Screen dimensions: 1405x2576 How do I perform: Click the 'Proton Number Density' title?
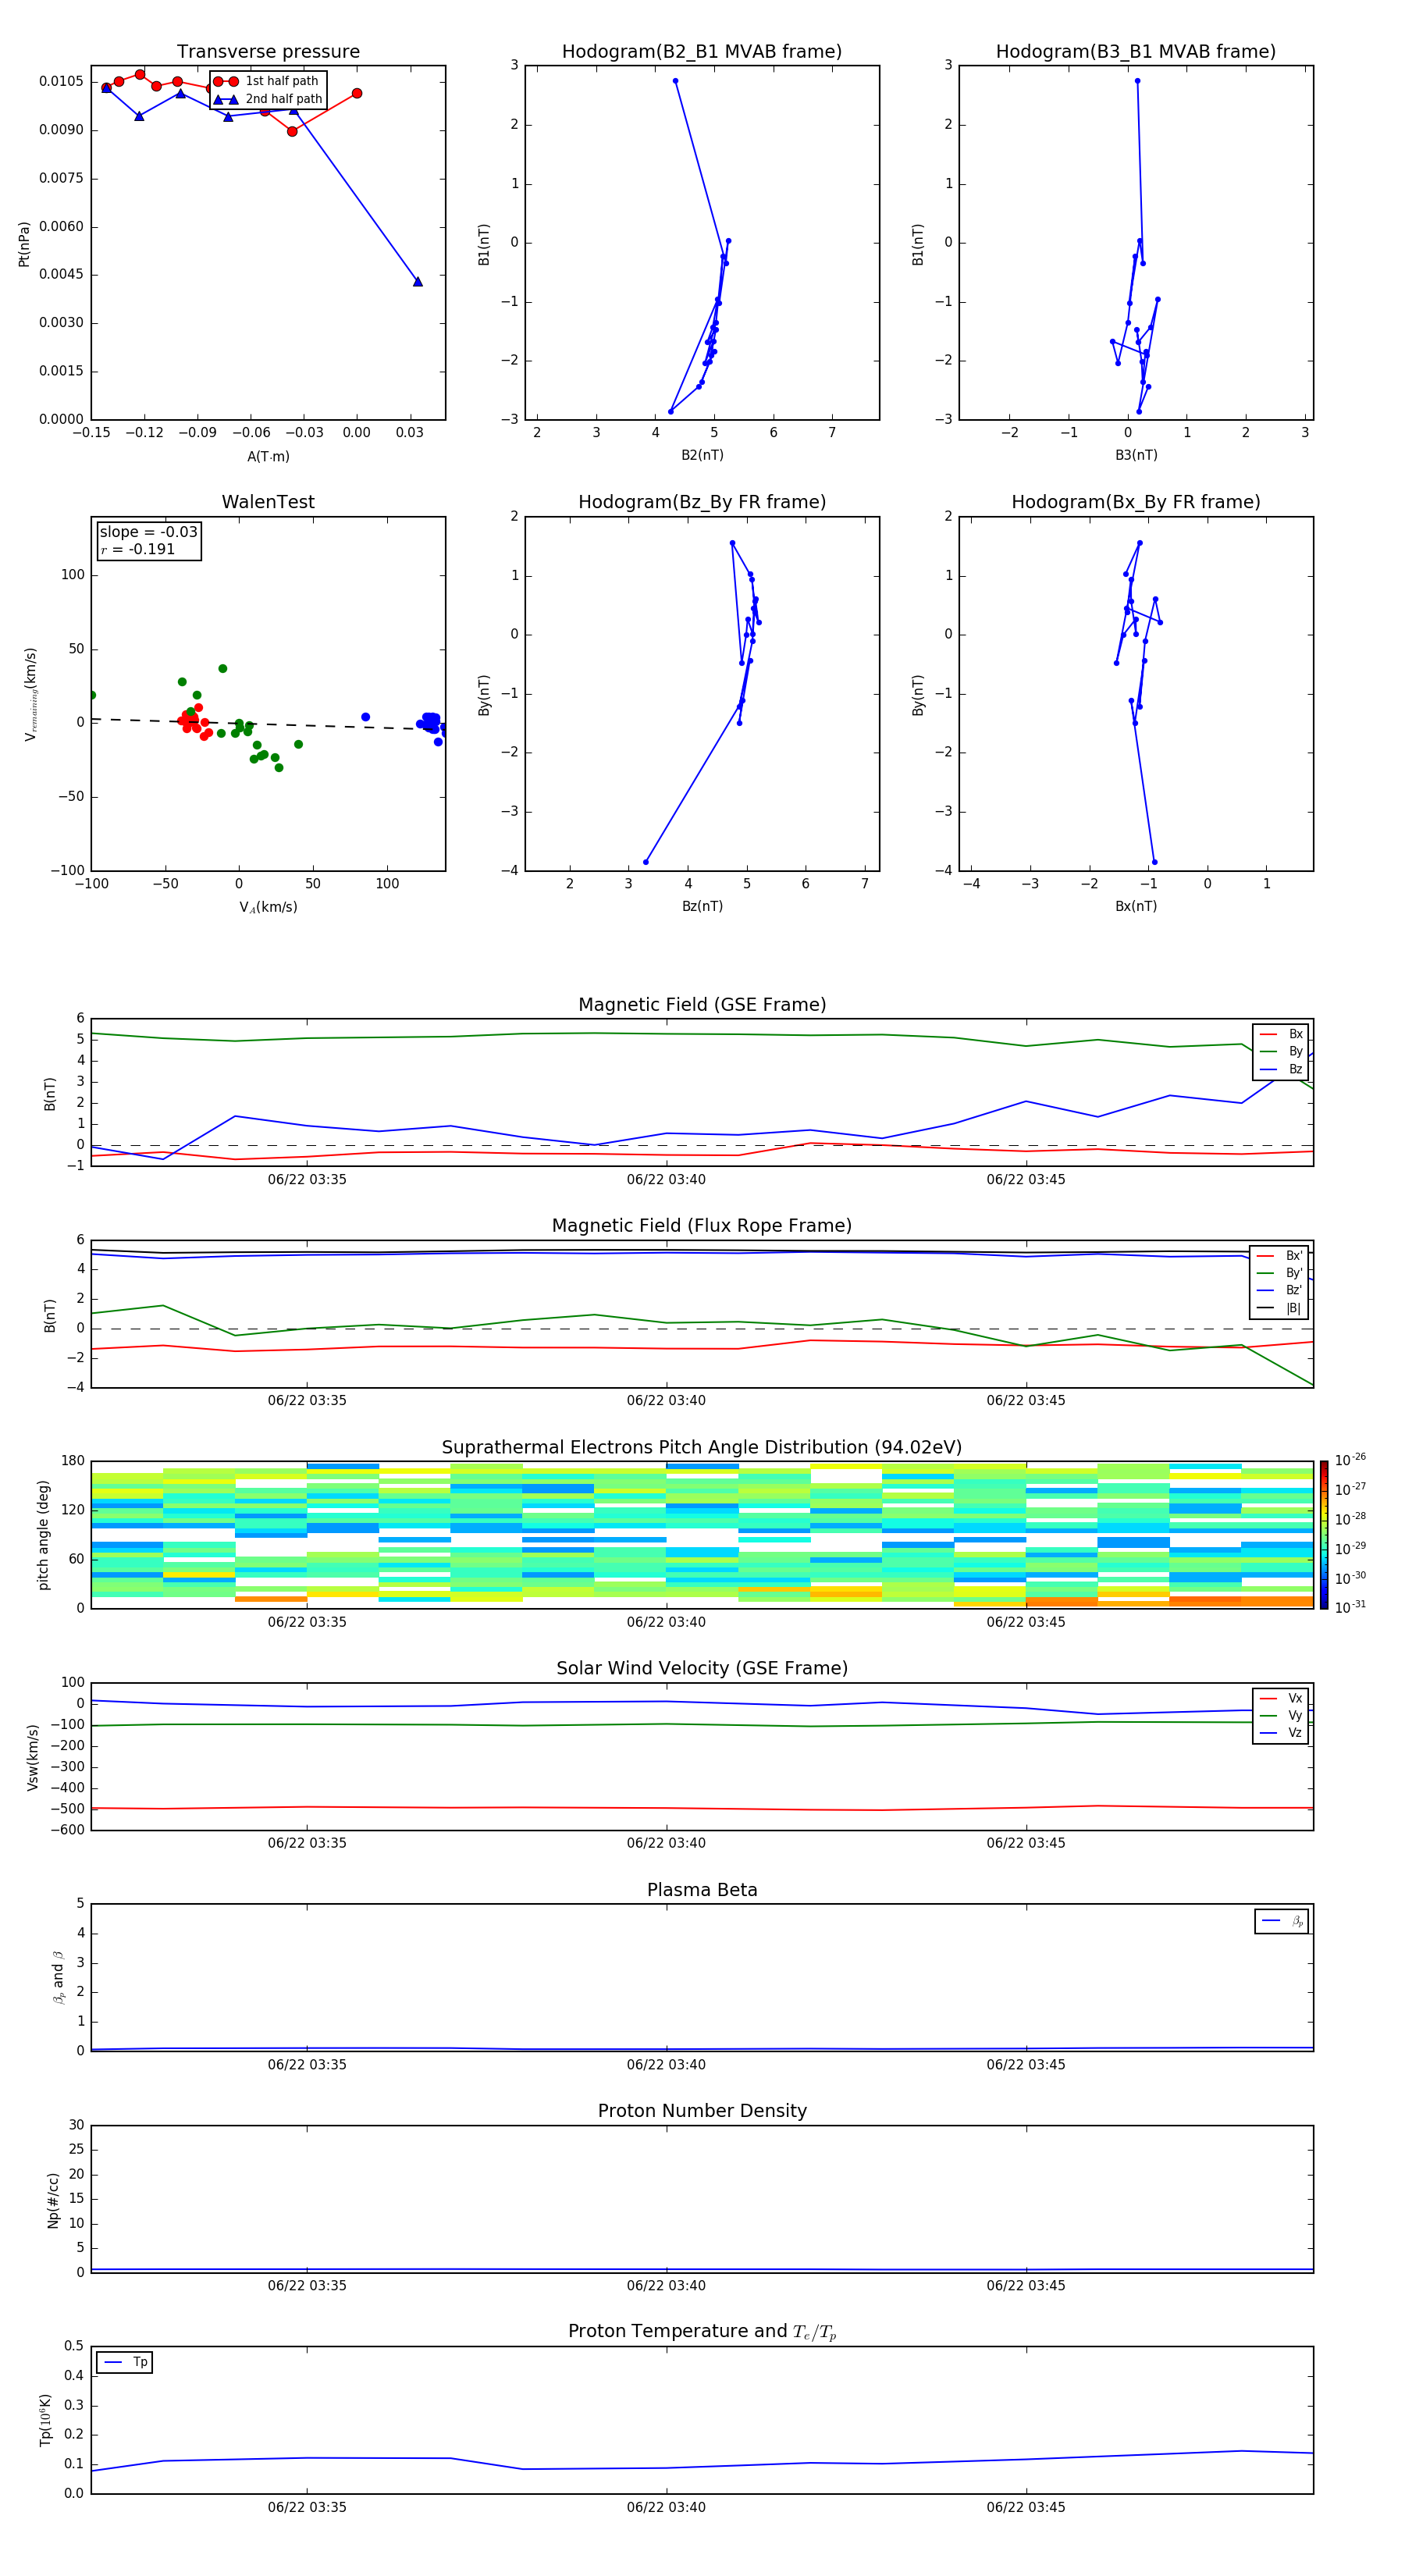[702, 2111]
